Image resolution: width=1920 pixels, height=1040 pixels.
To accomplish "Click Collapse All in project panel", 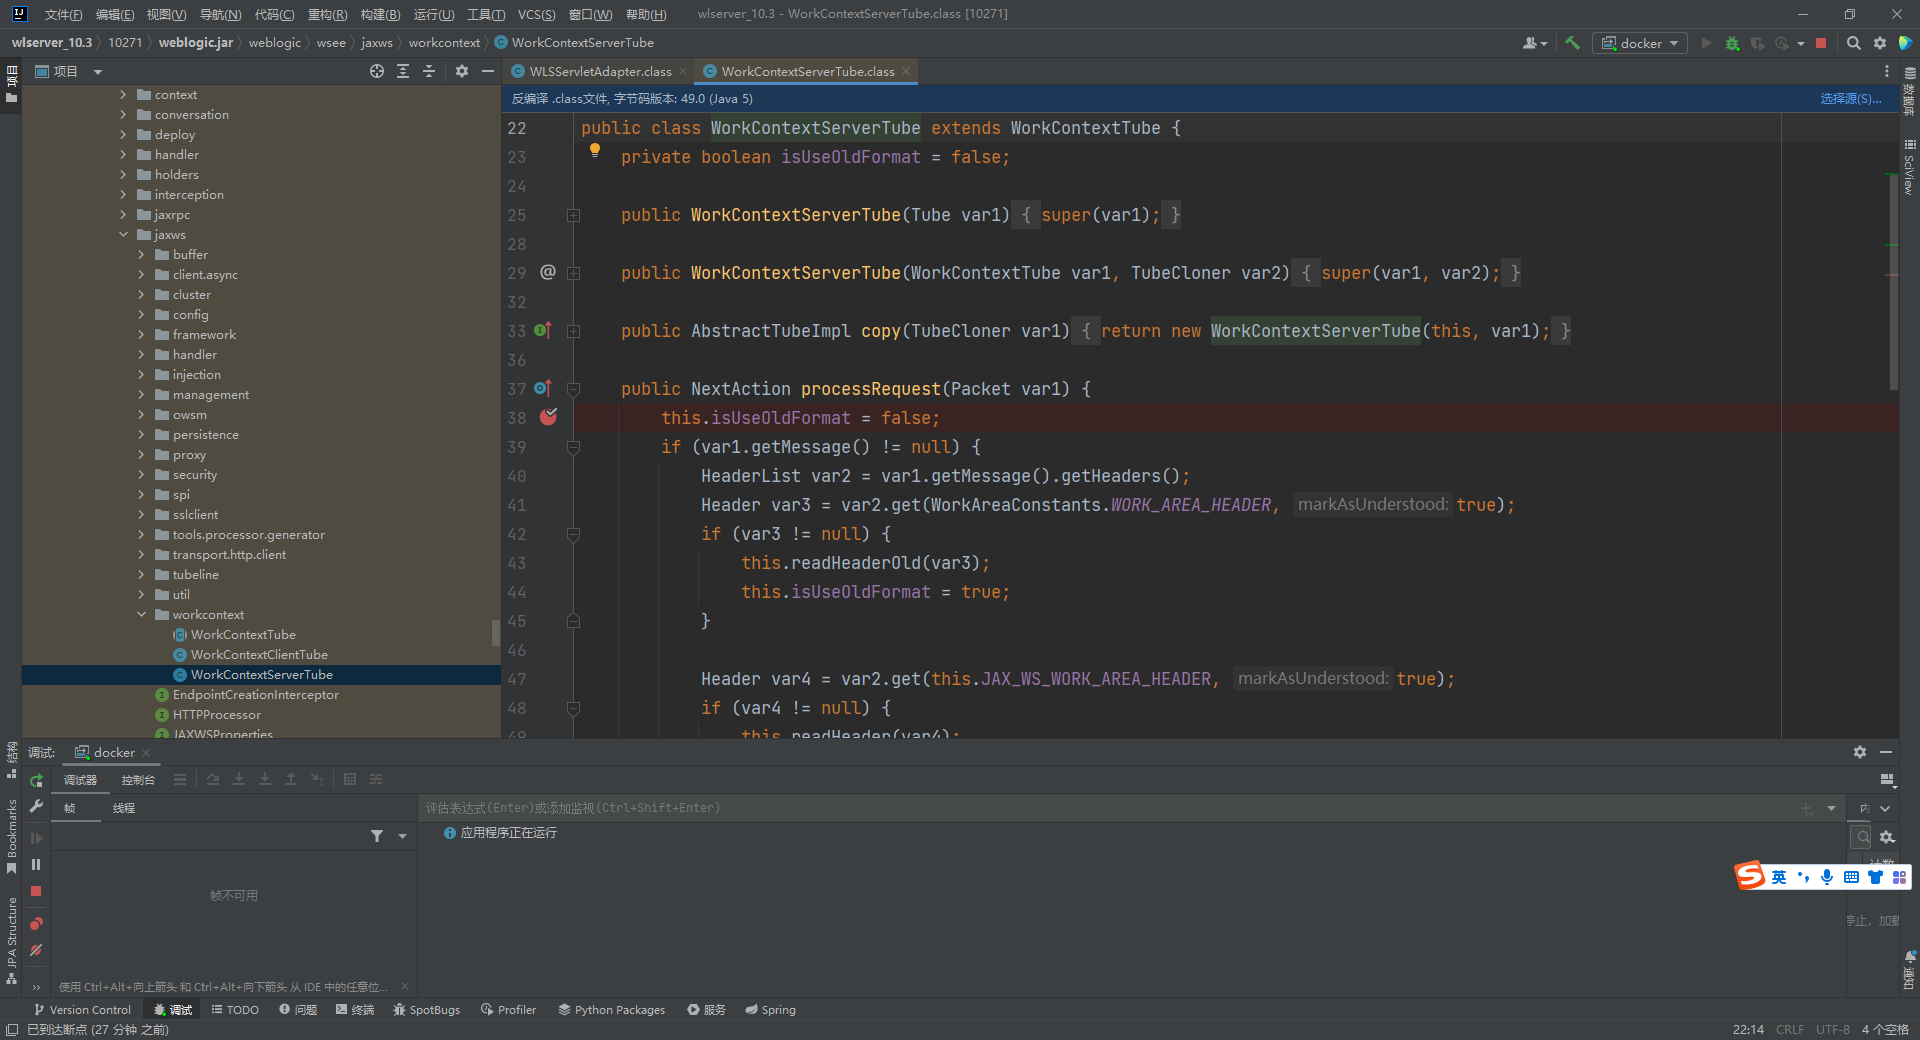I will coord(429,71).
